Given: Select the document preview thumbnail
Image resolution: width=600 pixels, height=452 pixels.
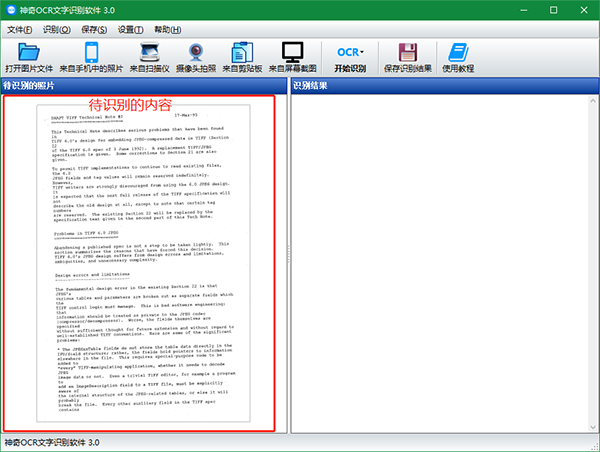Looking at the screenshot, I should (x=143, y=263).
